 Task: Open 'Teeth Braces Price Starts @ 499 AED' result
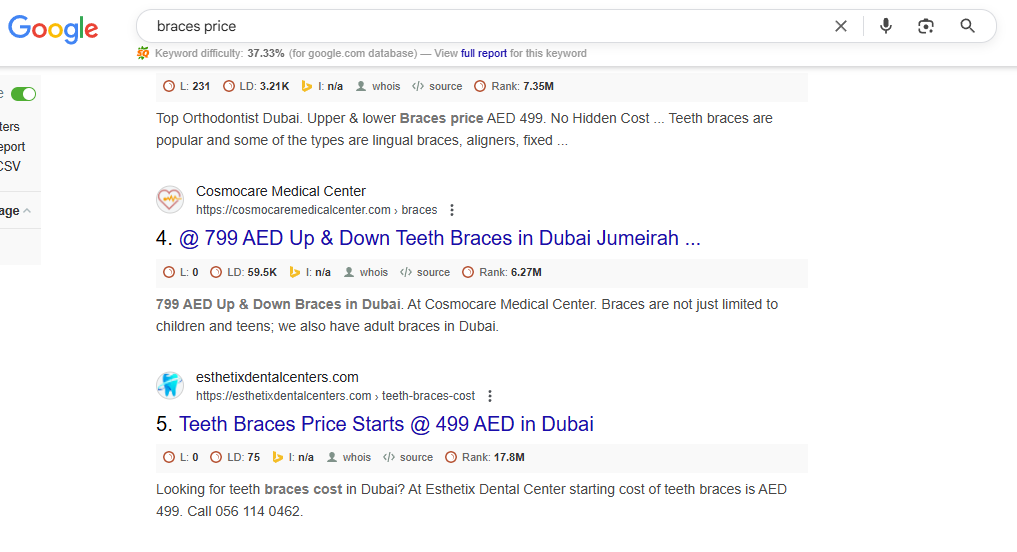[x=386, y=424]
